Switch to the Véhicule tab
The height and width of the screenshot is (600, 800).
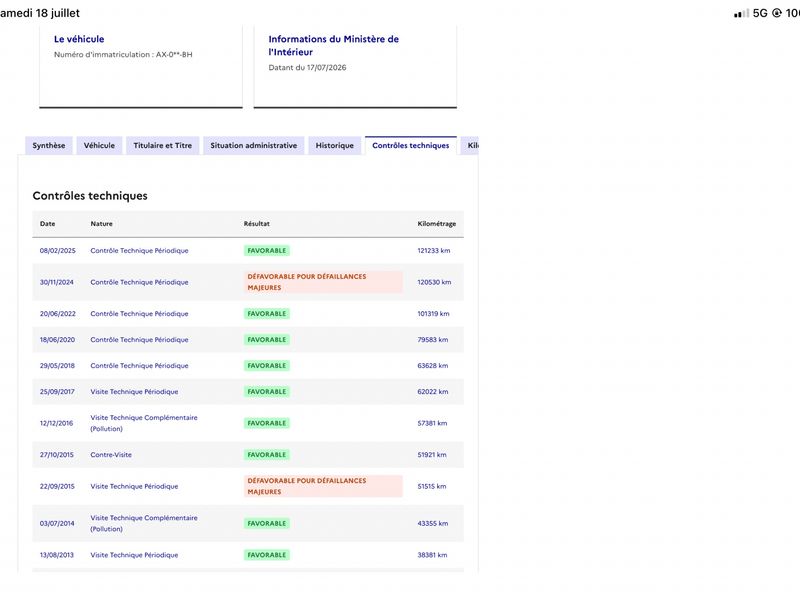(99, 145)
